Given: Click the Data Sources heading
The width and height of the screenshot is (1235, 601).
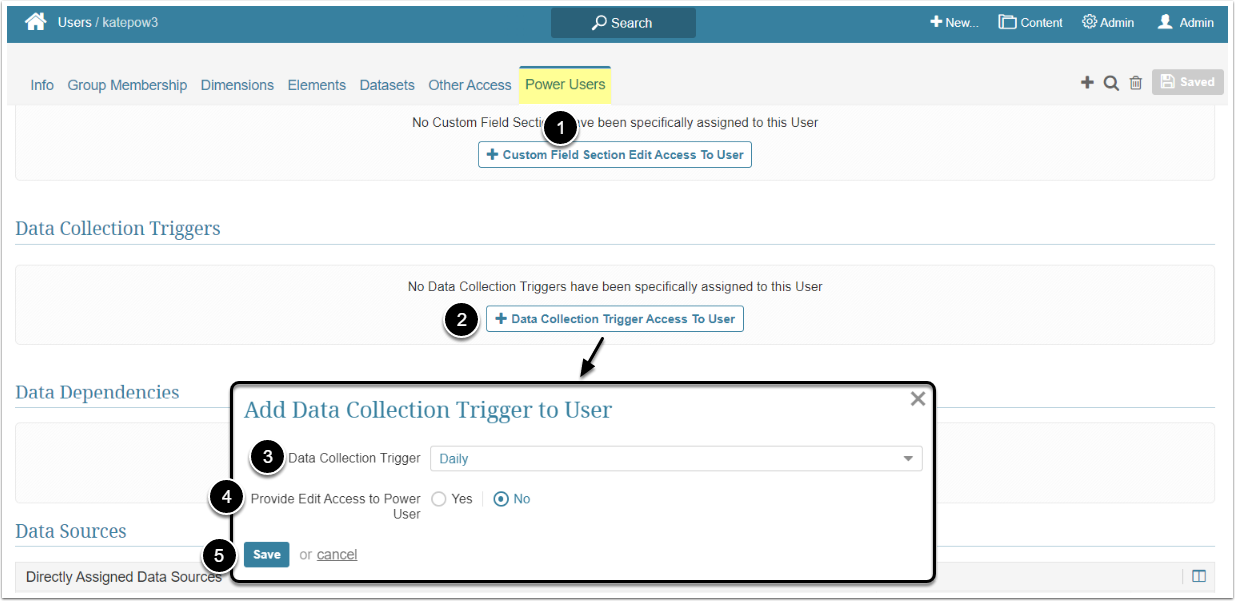Looking at the screenshot, I should click(x=71, y=531).
